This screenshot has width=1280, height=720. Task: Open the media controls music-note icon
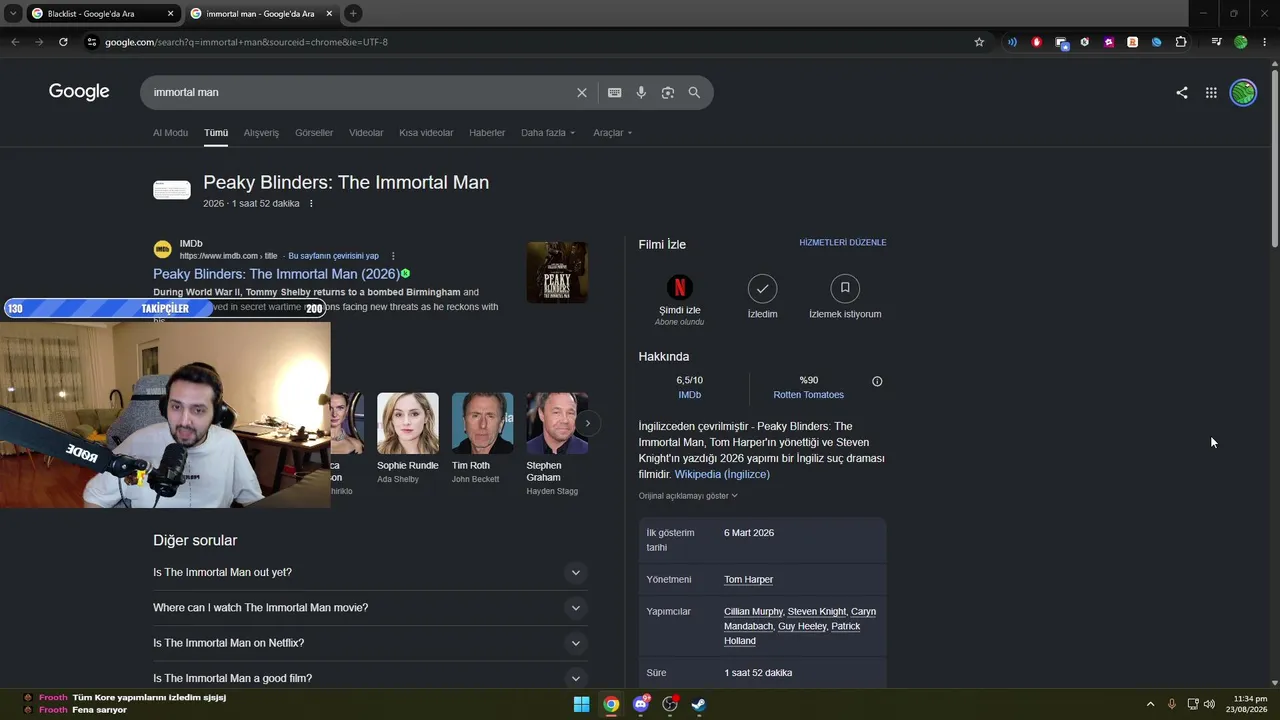tap(1216, 42)
